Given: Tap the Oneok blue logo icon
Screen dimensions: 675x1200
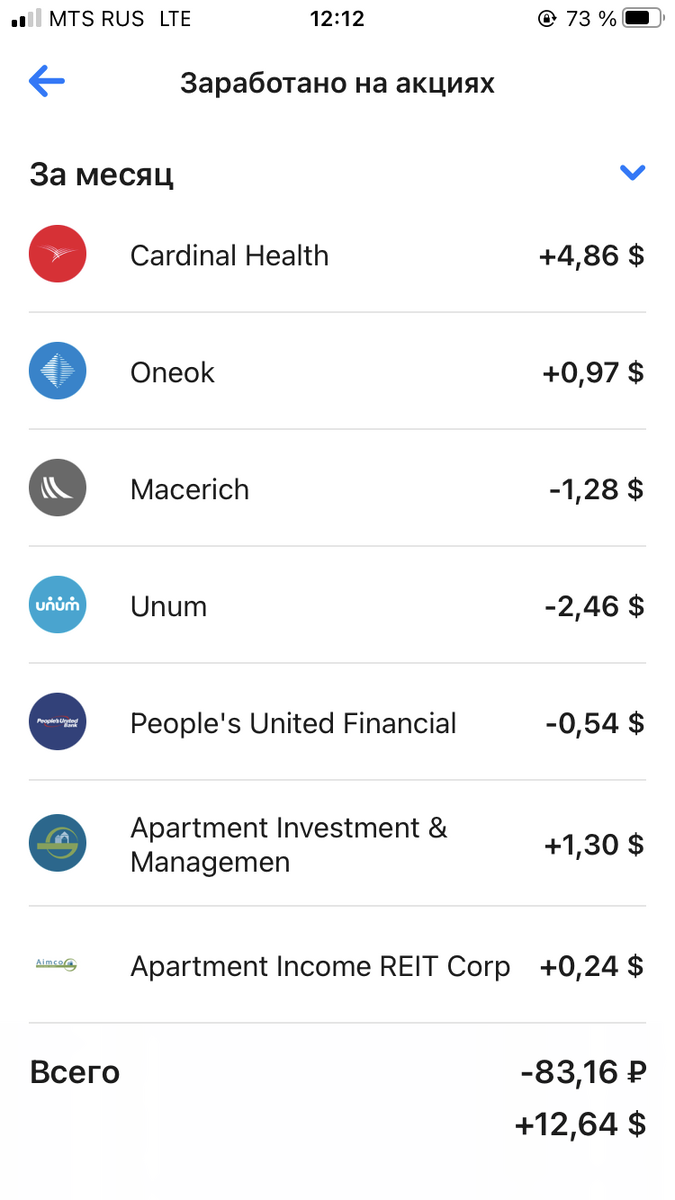Looking at the screenshot, I should (x=58, y=371).
